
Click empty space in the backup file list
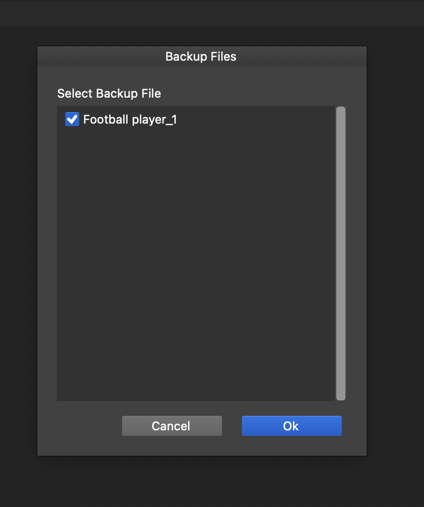click(x=196, y=260)
